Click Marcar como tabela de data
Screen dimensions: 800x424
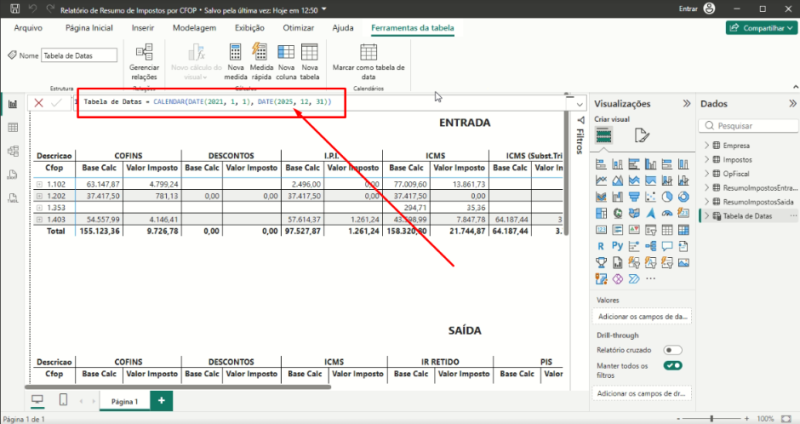click(x=368, y=62)
